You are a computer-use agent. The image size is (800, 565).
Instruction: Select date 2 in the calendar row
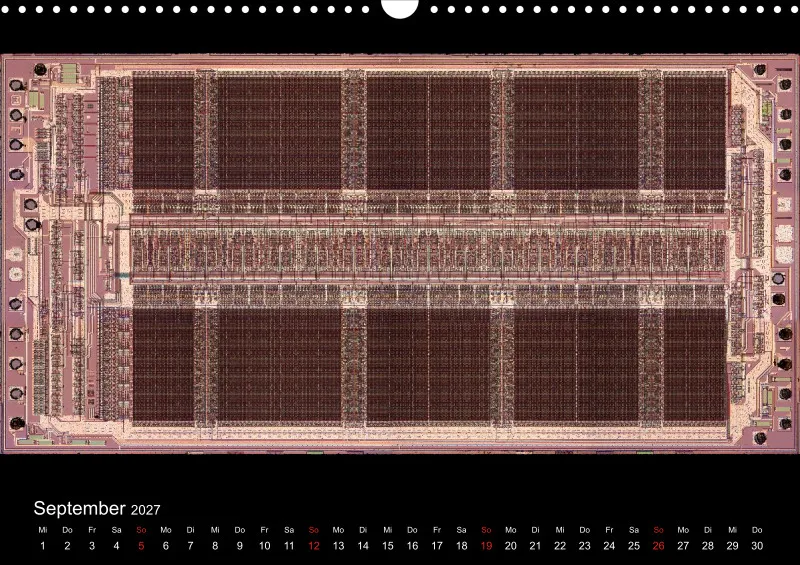click(x=67, y=546)
